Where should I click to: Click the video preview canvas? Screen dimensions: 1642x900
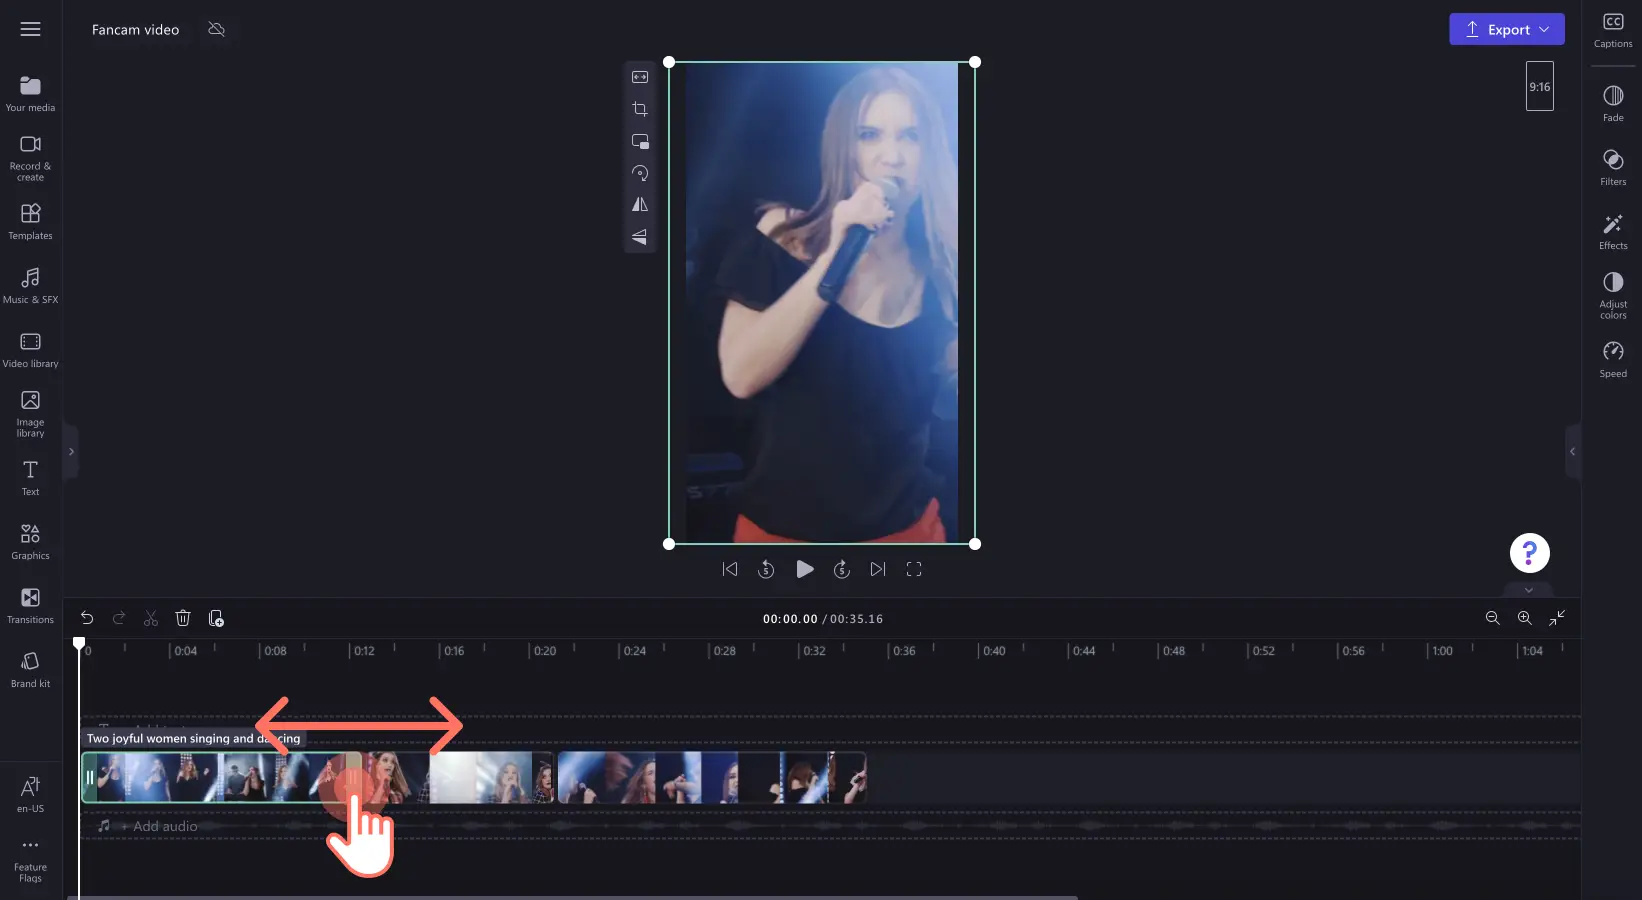point(822,303)
